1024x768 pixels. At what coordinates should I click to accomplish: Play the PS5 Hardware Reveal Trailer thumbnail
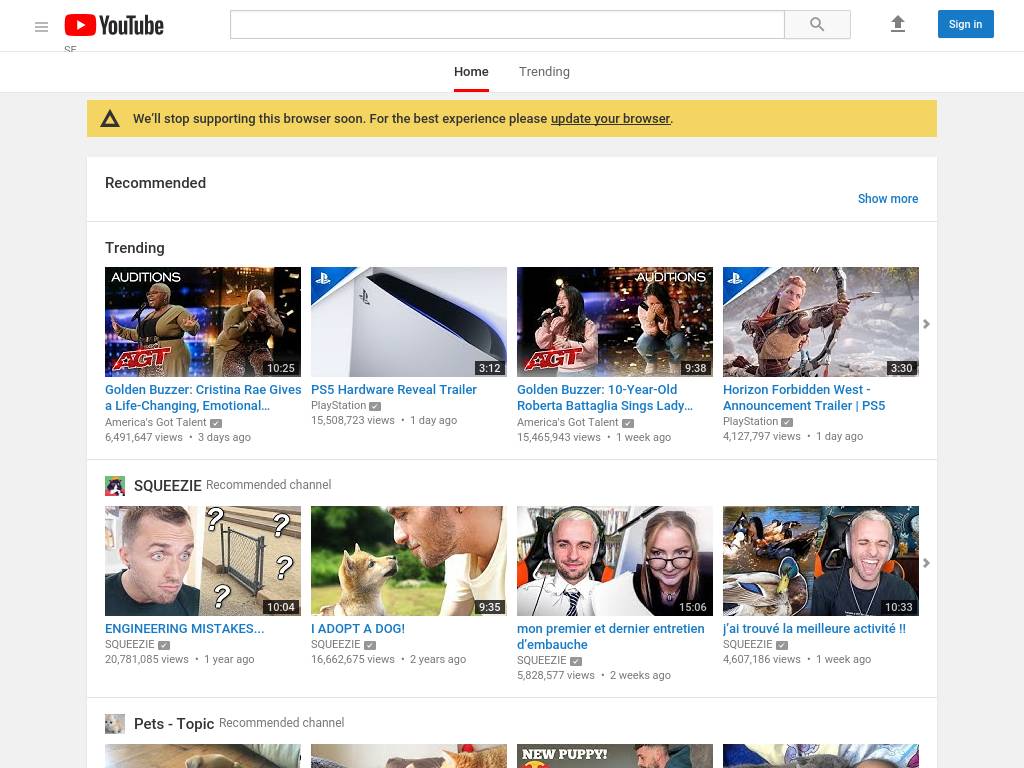[409, 321]
